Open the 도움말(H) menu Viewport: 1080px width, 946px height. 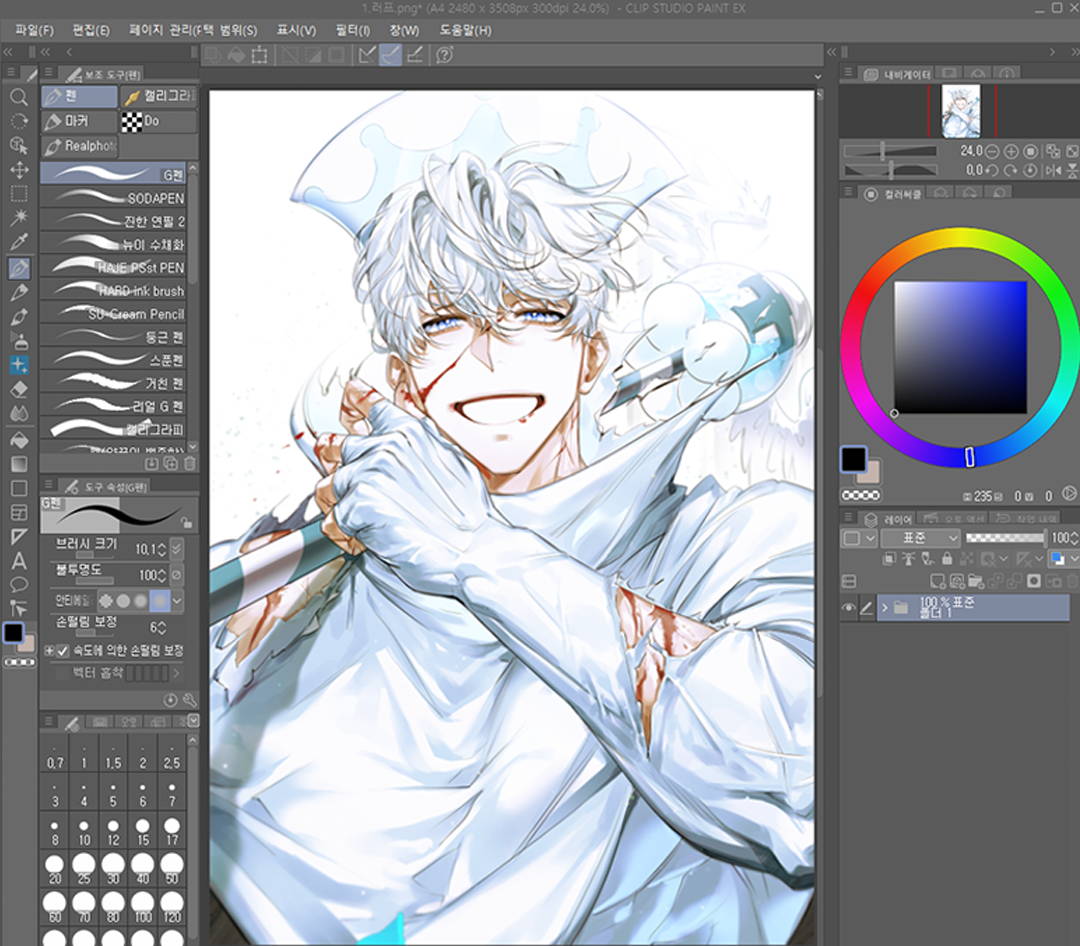466,30
